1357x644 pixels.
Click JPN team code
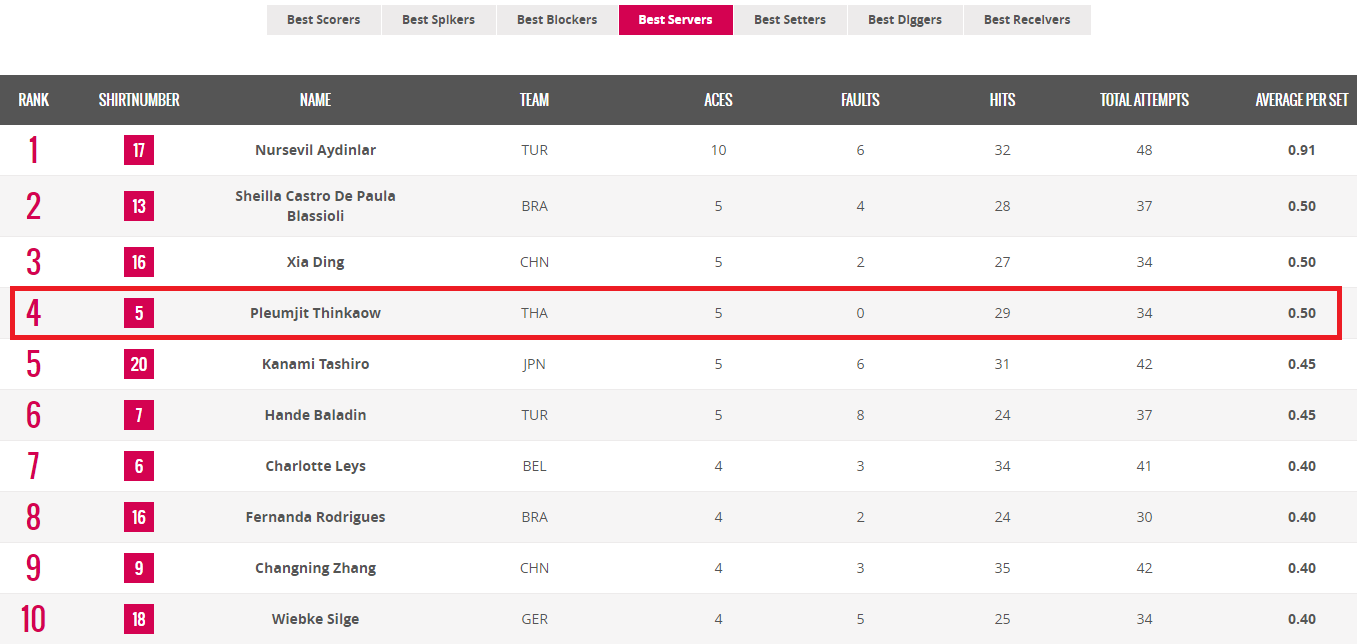coord(535,364)
